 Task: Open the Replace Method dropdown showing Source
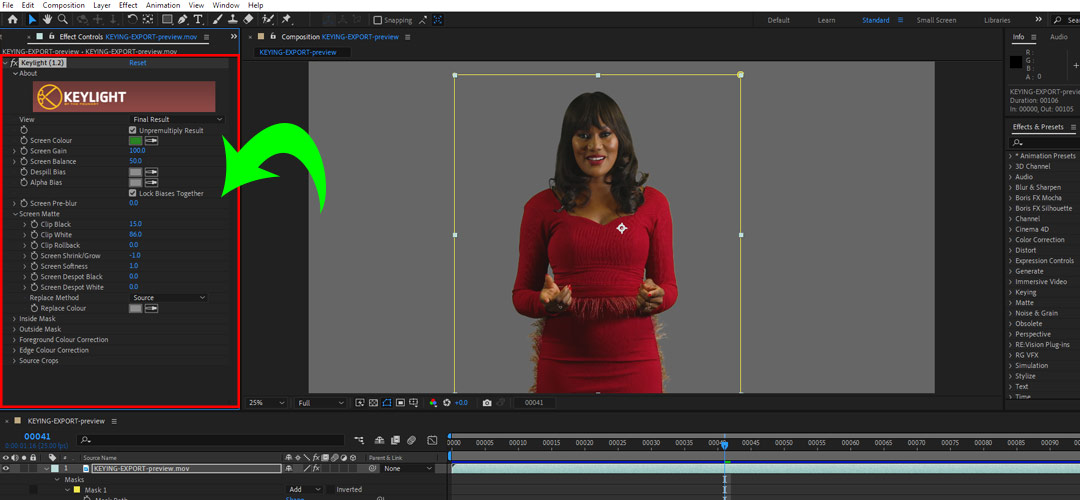169,298
